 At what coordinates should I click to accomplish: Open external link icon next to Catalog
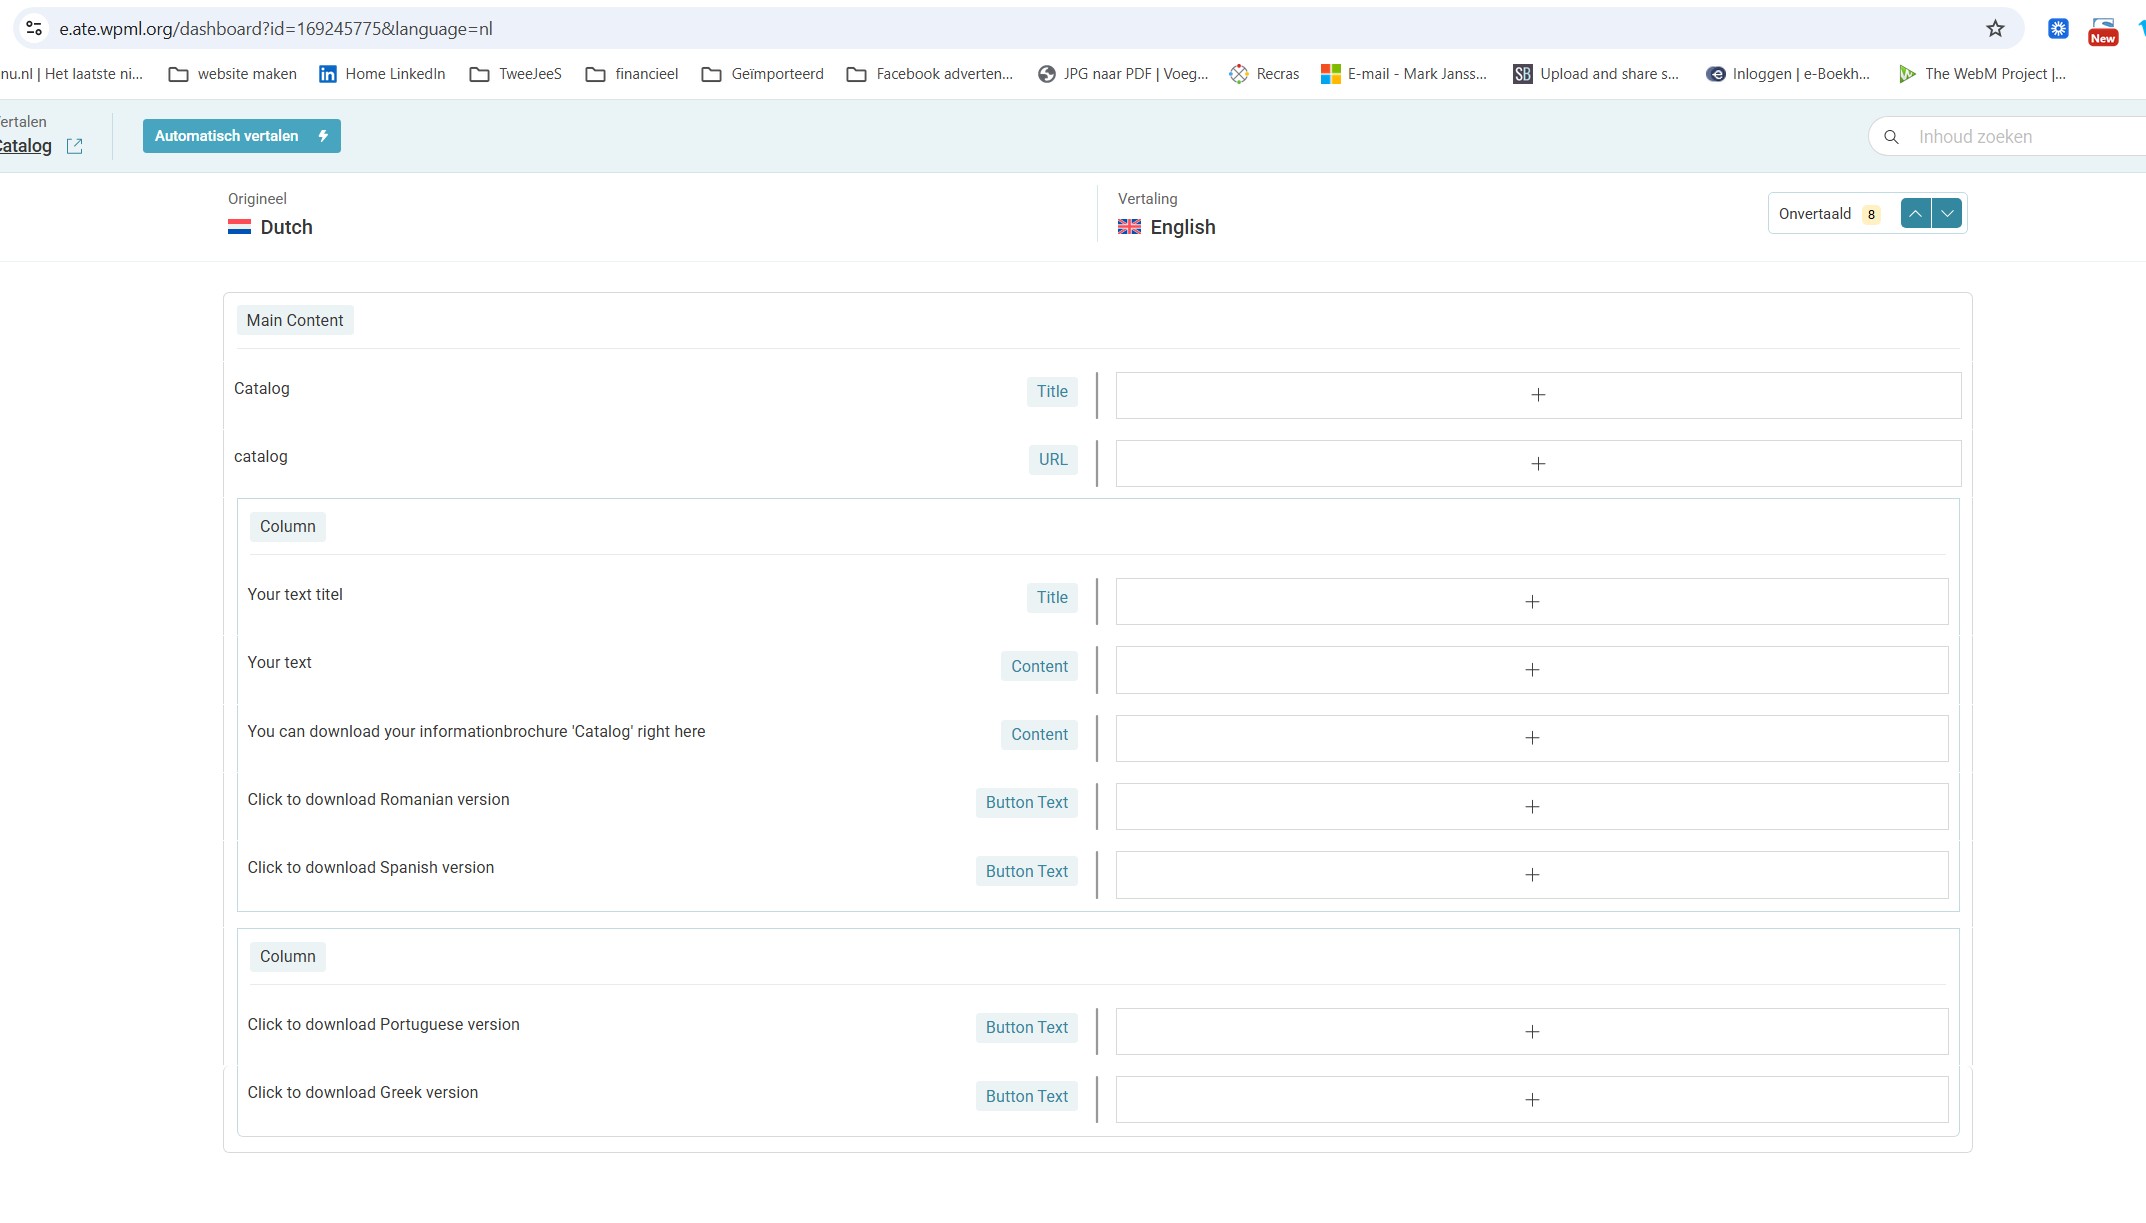(74, 146)
